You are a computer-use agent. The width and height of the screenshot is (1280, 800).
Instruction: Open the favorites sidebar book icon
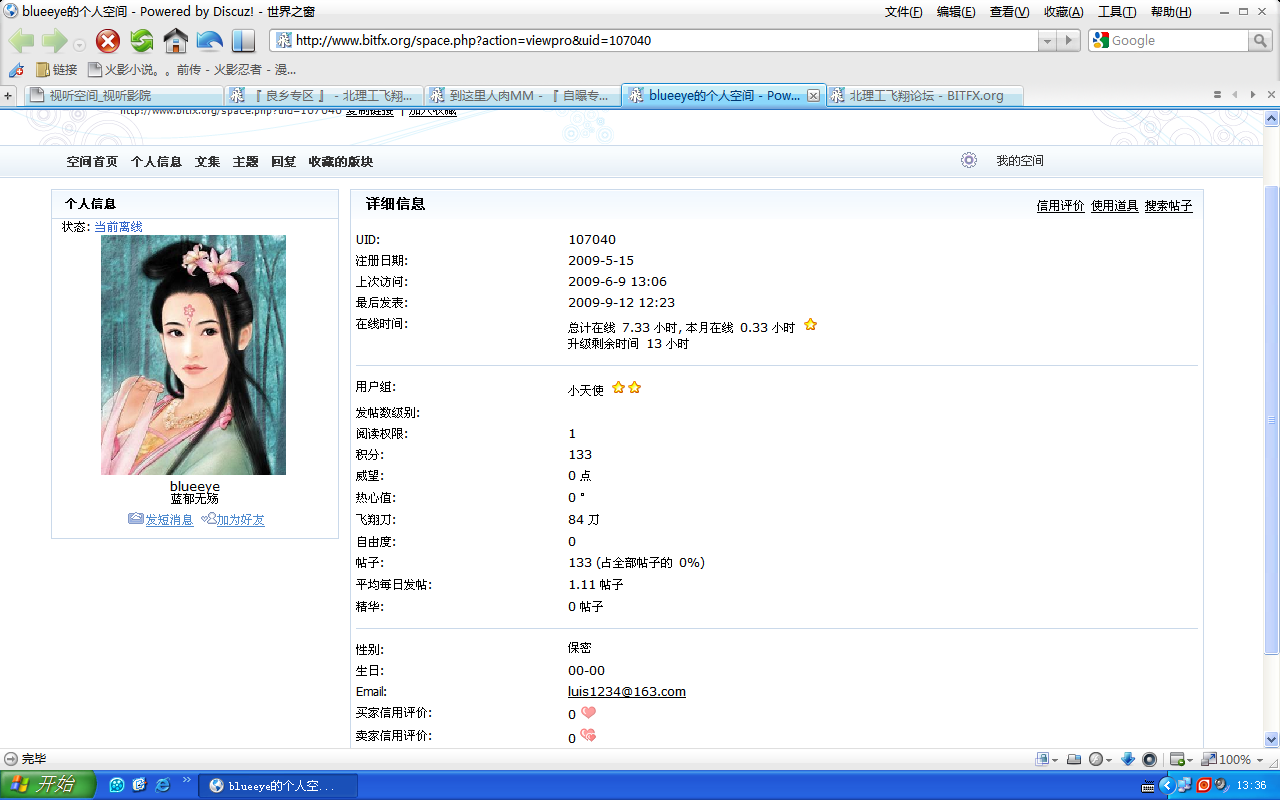pos(243,41)
